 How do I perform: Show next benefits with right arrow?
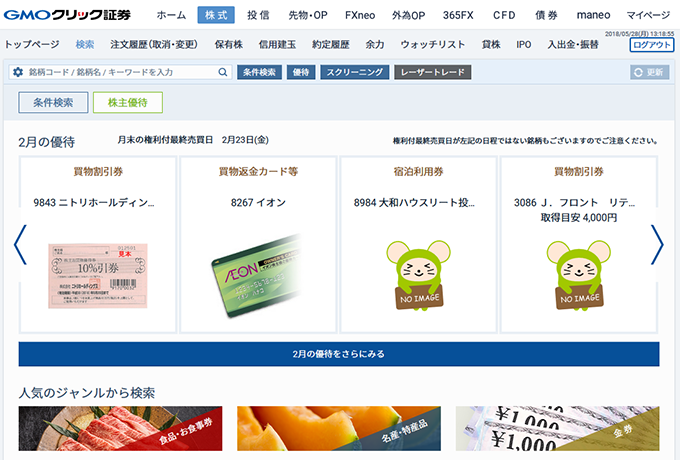(657, 244)
